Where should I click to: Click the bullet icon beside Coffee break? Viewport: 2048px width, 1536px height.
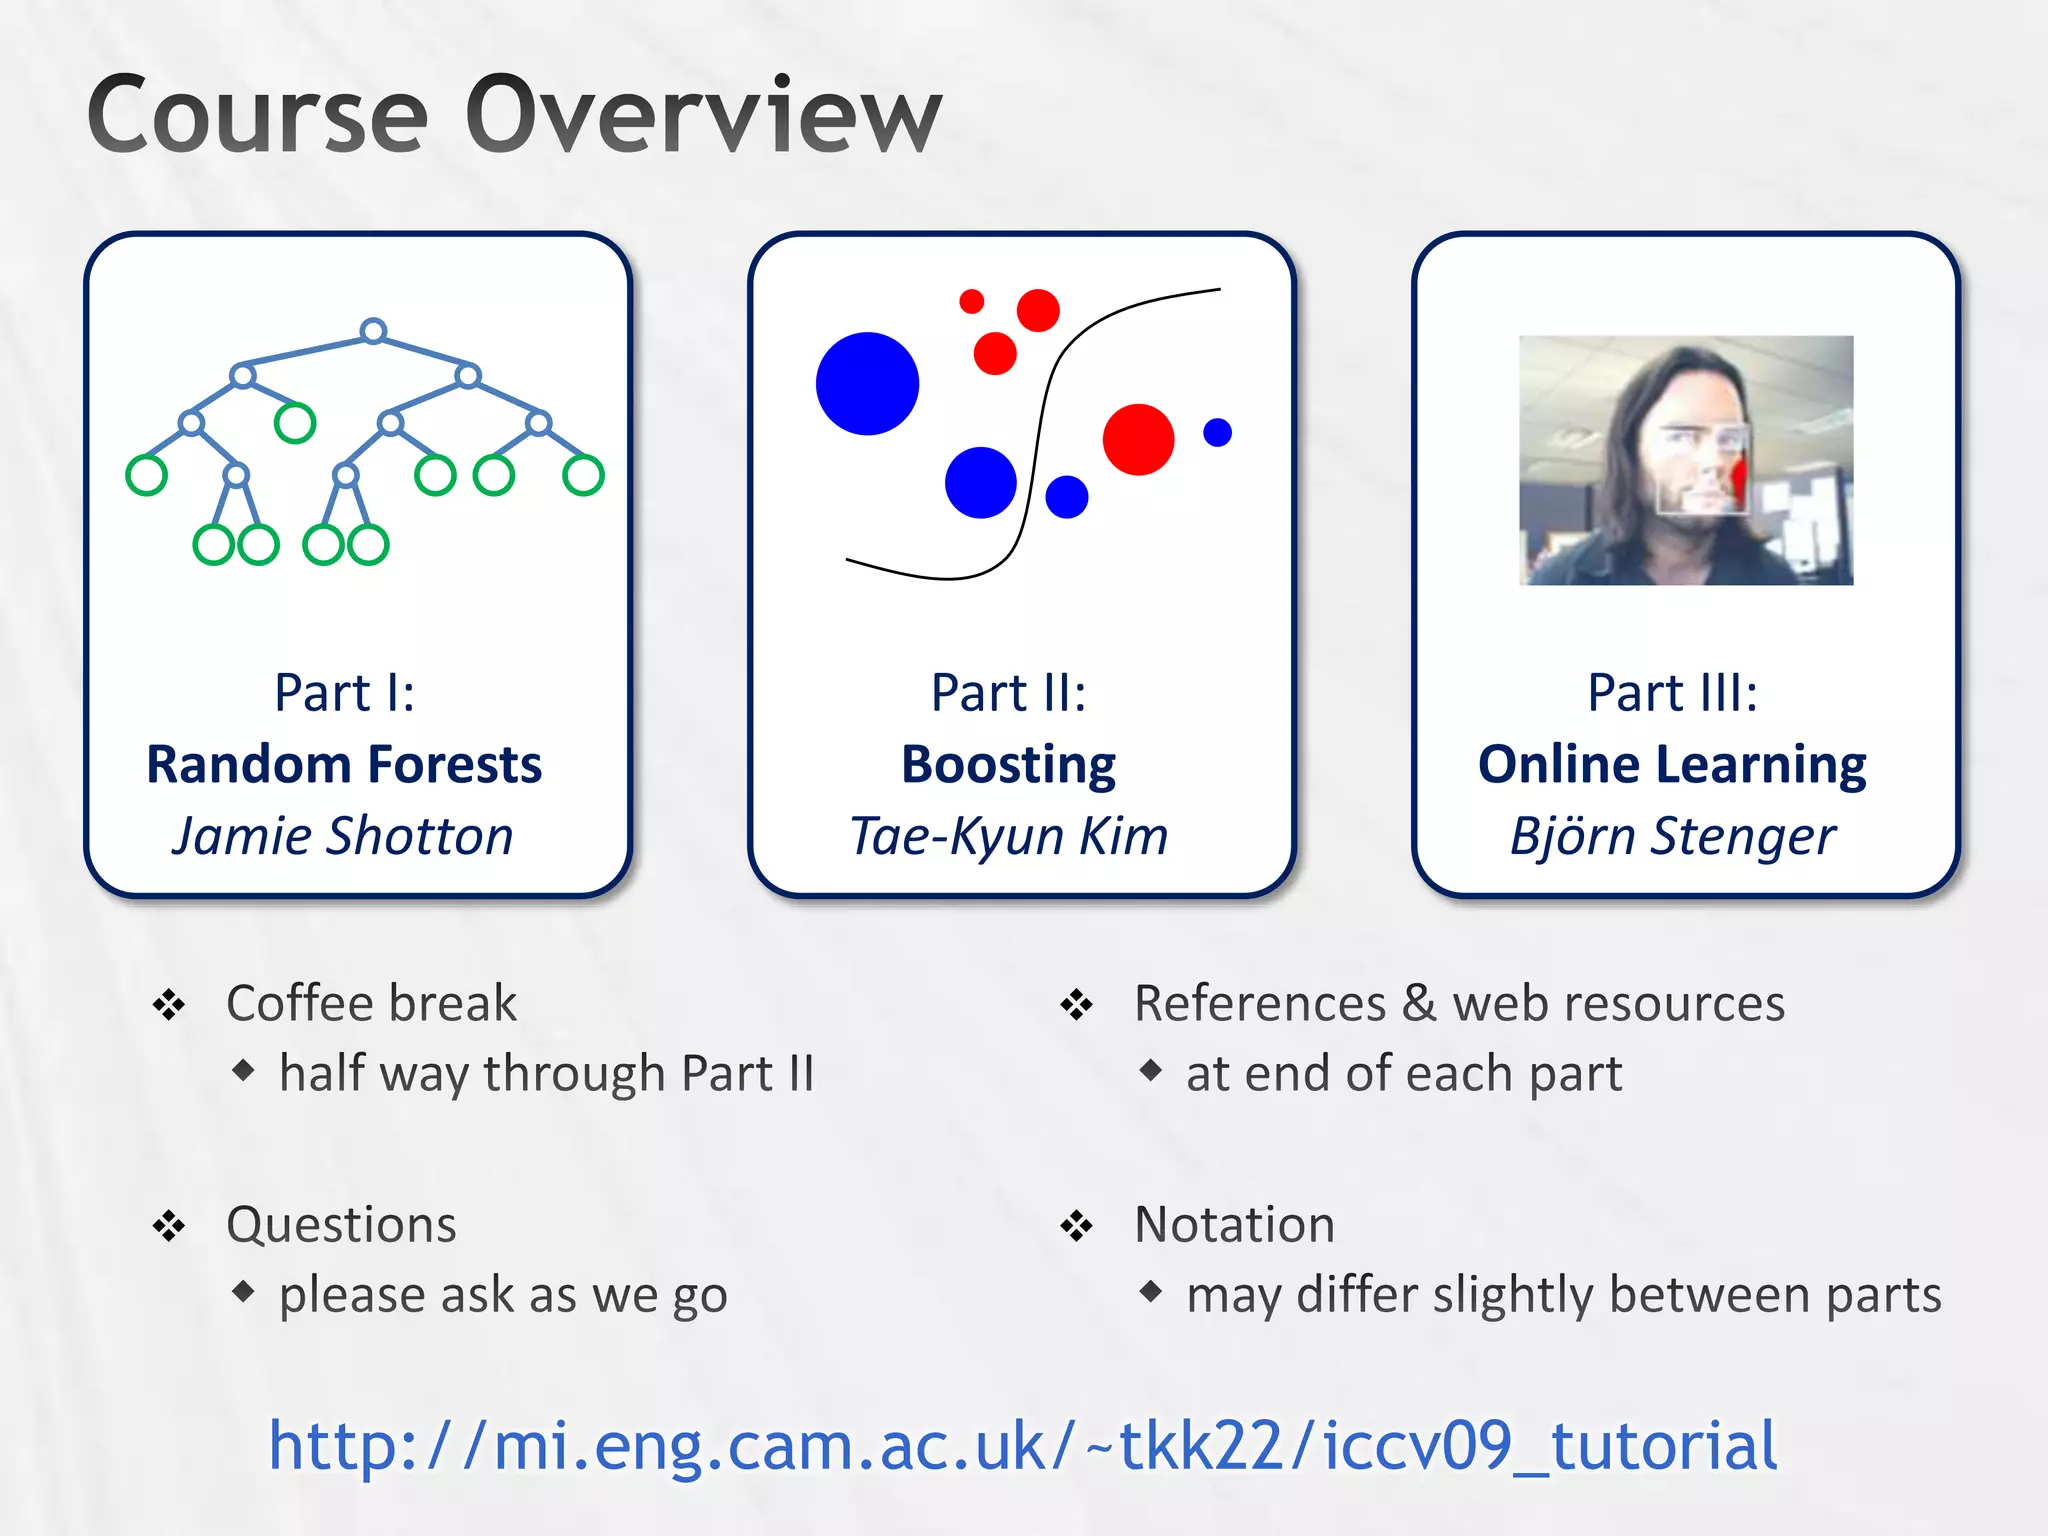click(x=169, y=1004)
